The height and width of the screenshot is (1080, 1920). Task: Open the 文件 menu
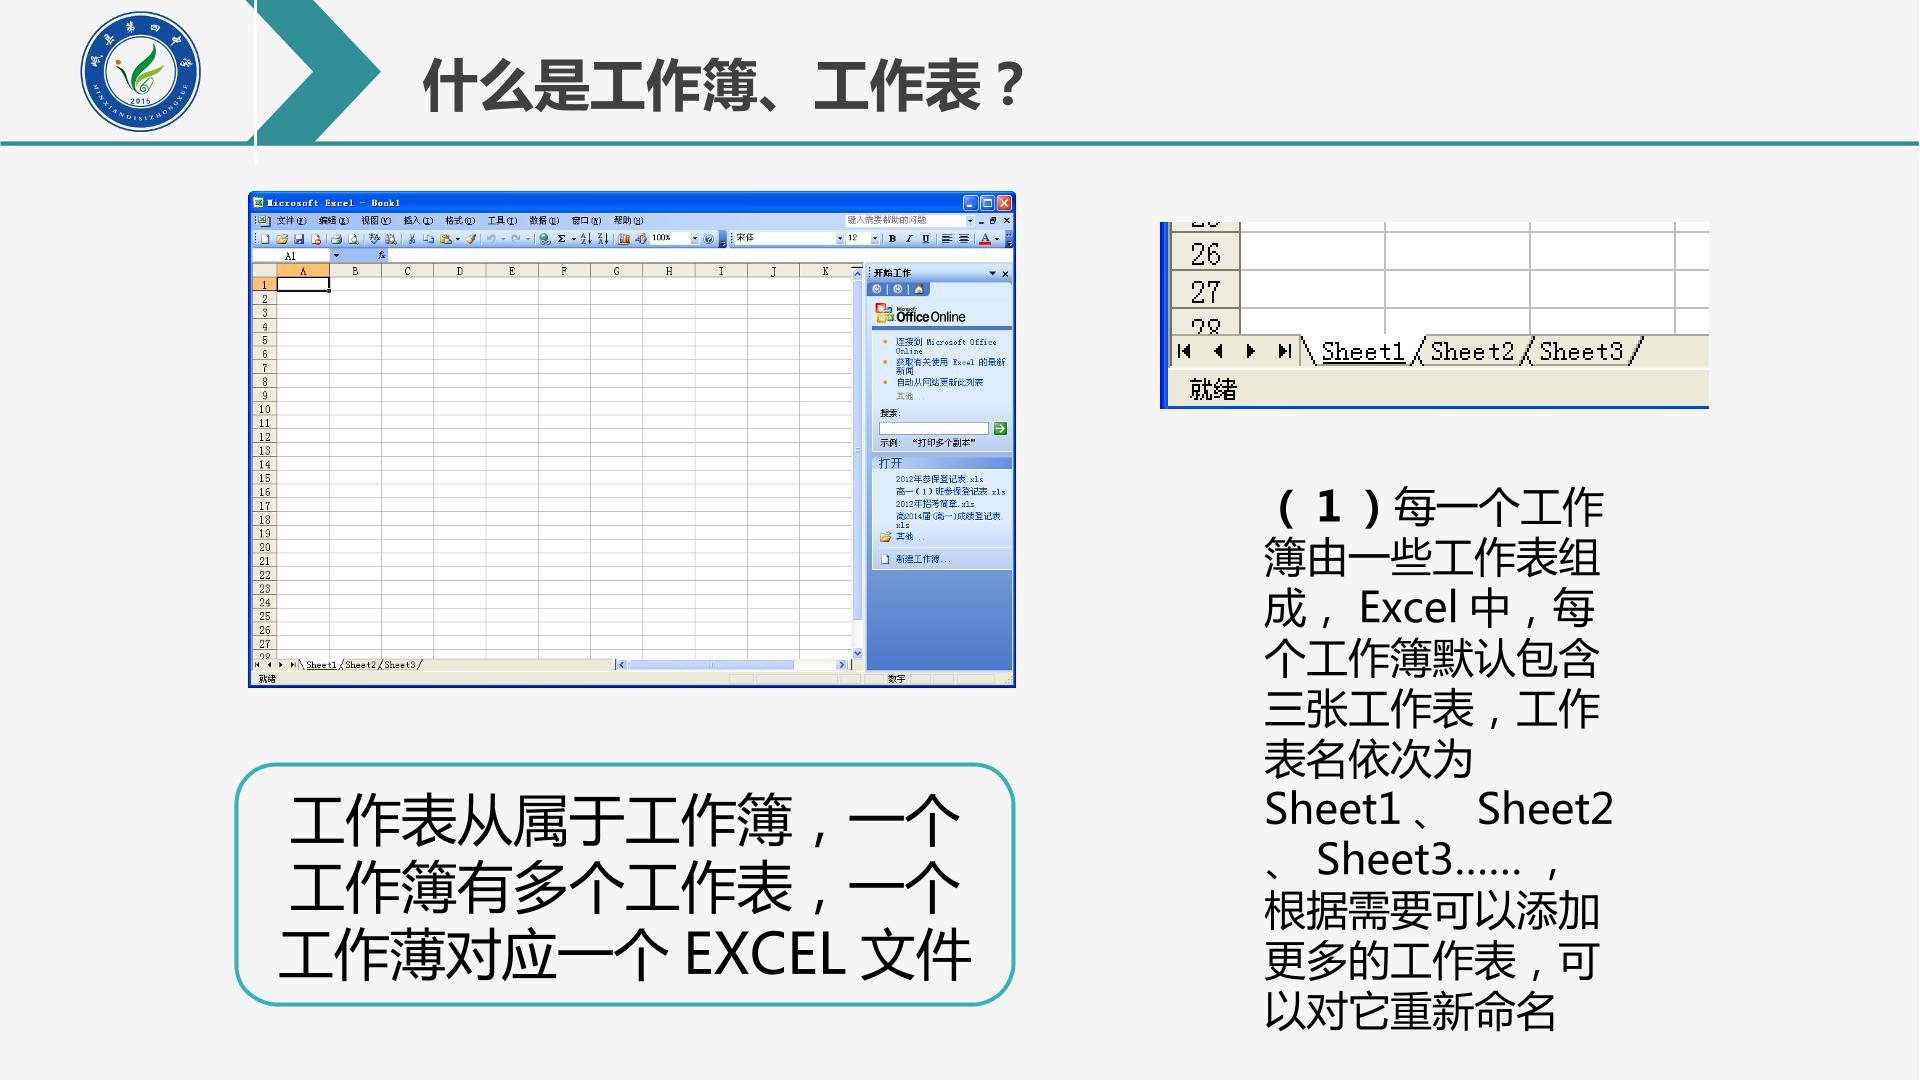[x=291, y=221]
